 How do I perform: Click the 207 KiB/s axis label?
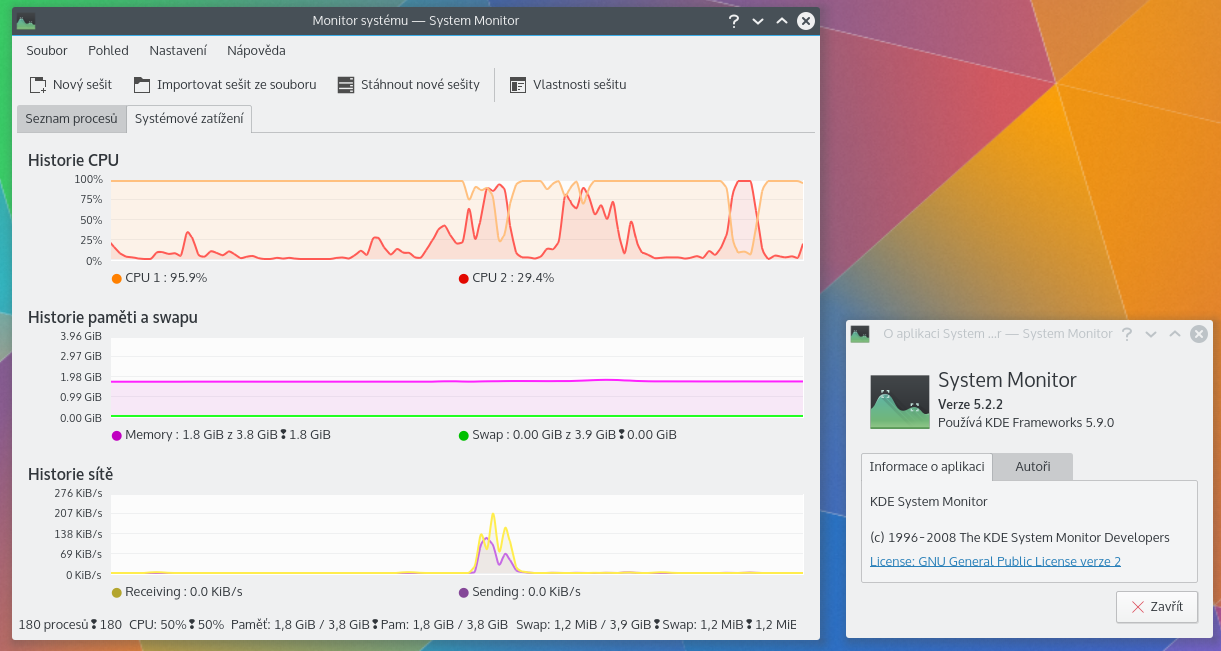(79, 514)
